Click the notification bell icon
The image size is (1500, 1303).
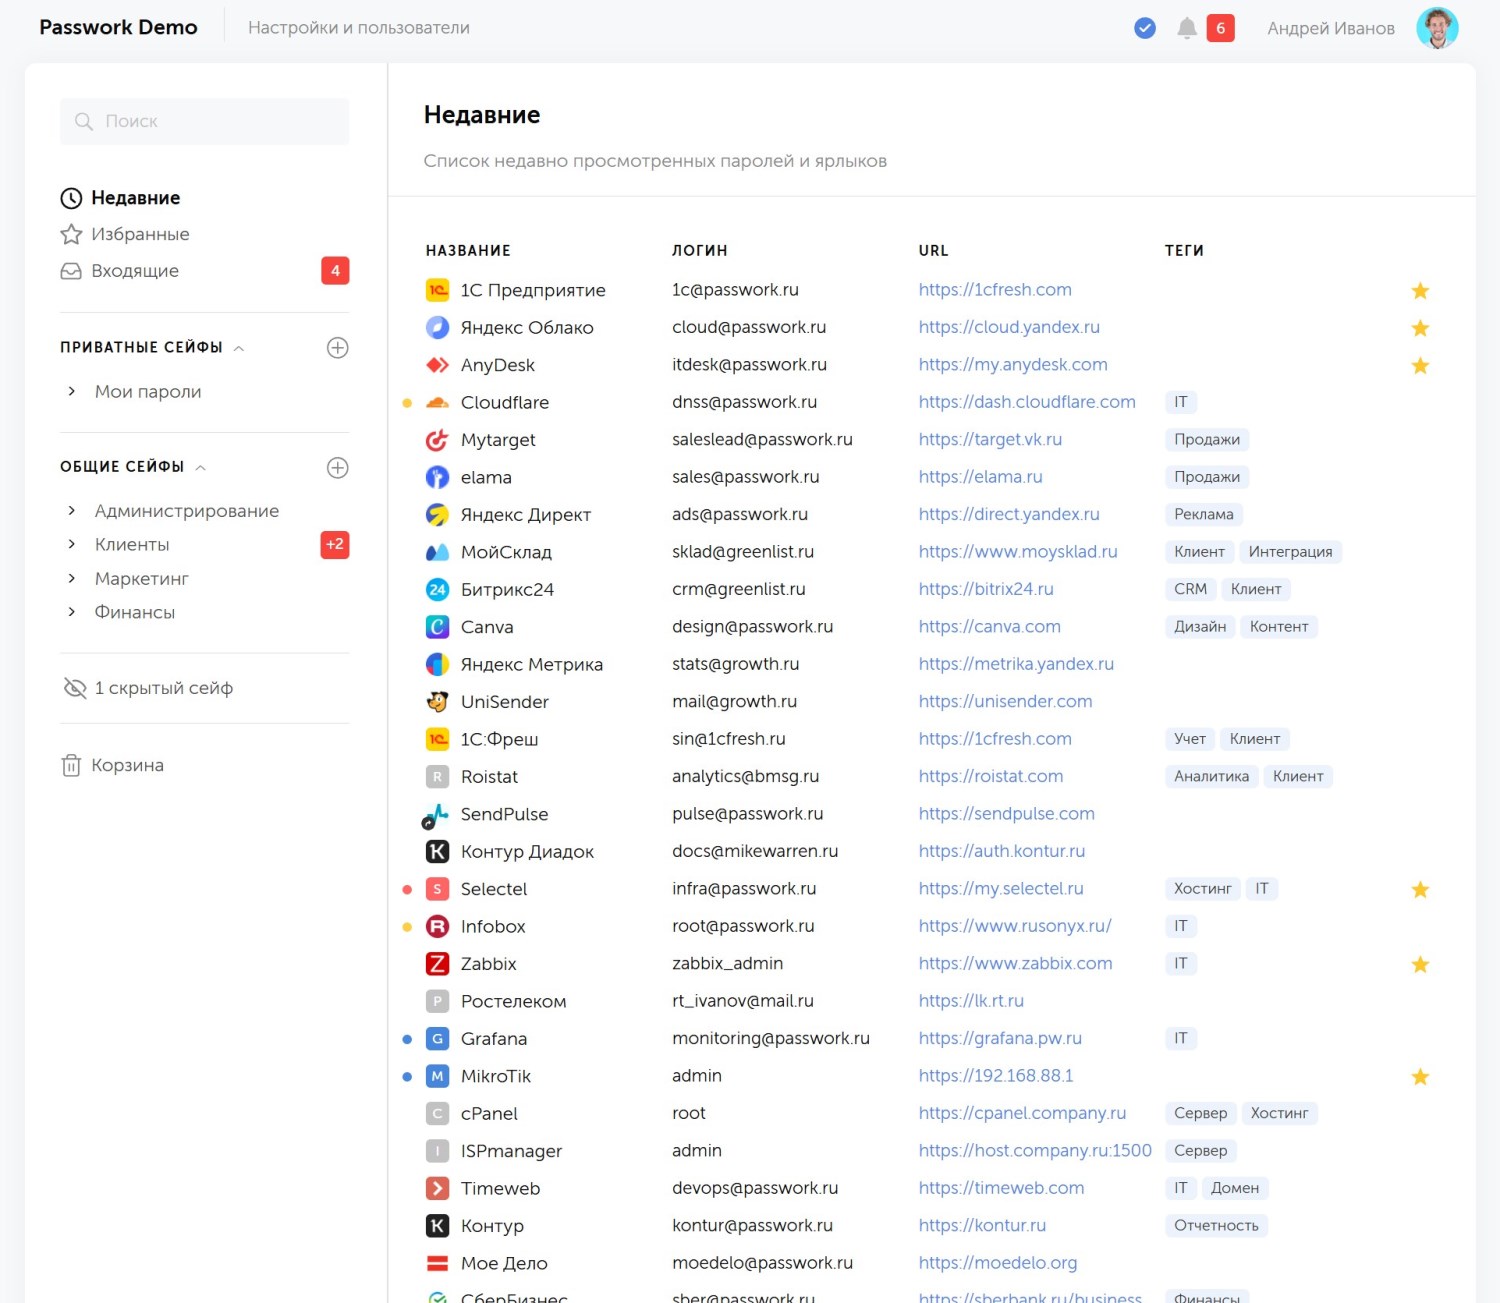pos(1187,28)
